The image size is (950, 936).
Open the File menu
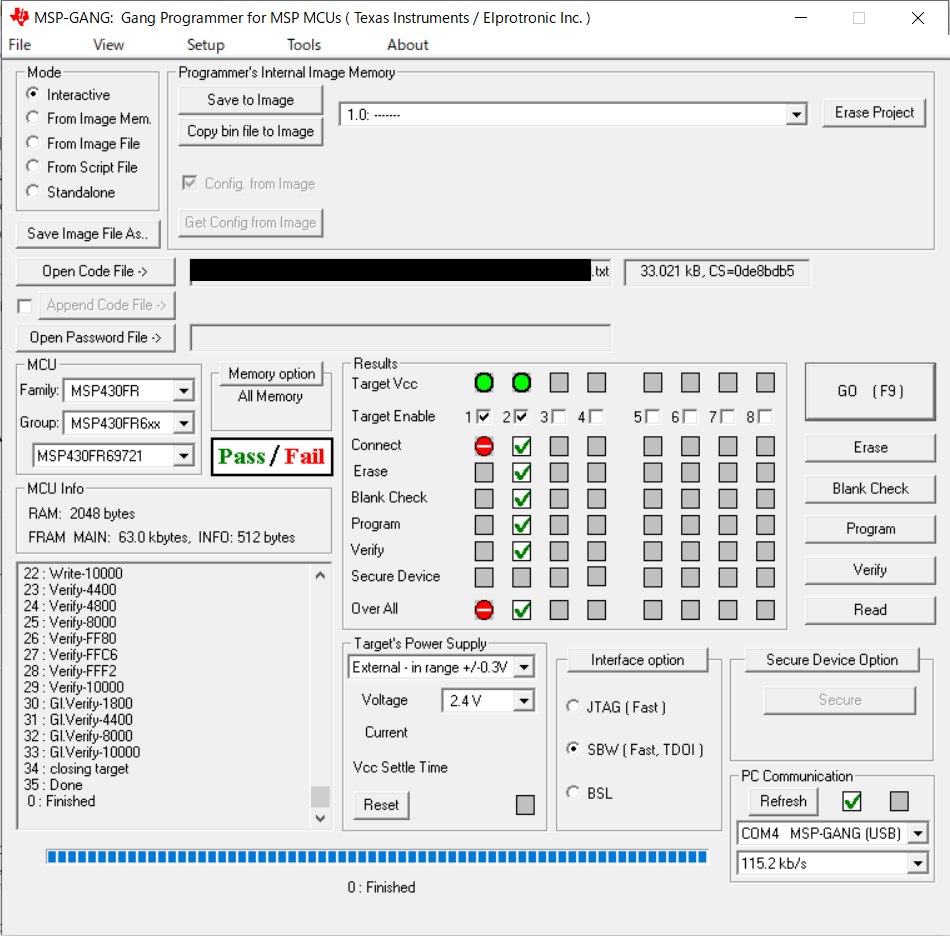coord(19,45)
